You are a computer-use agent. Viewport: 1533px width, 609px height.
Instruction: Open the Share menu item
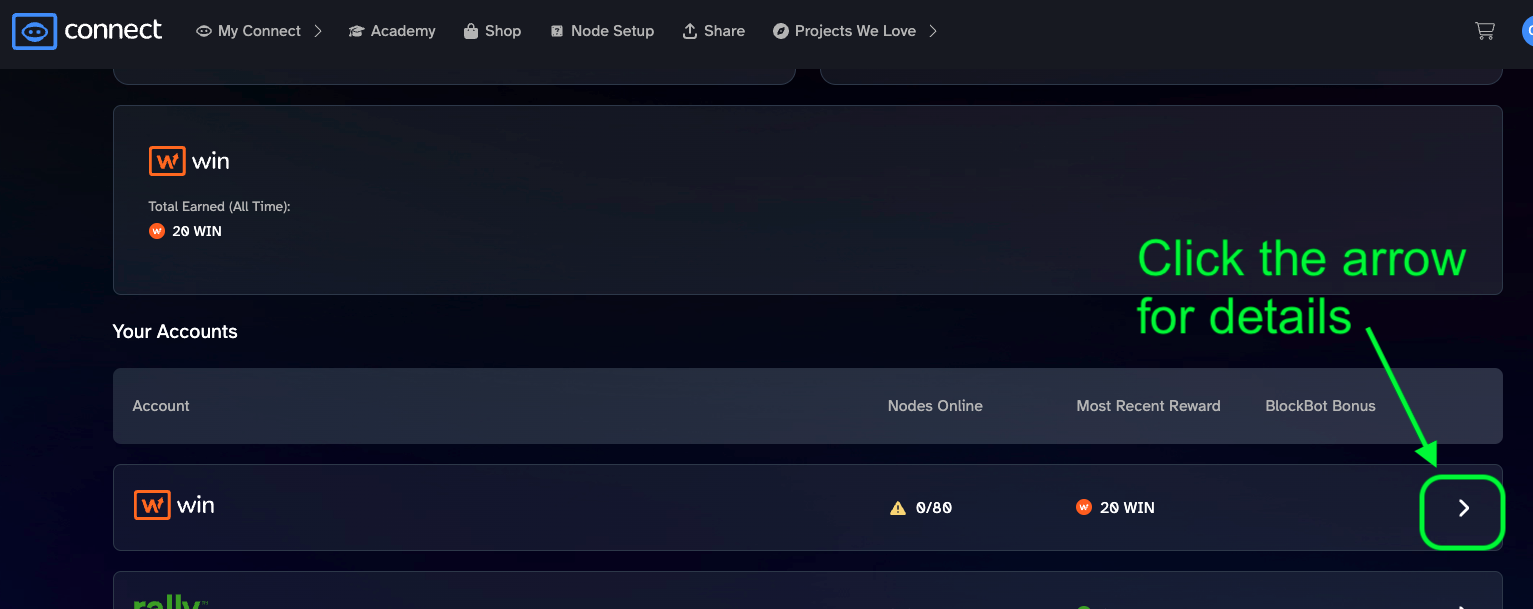click(x=714, y=31)
